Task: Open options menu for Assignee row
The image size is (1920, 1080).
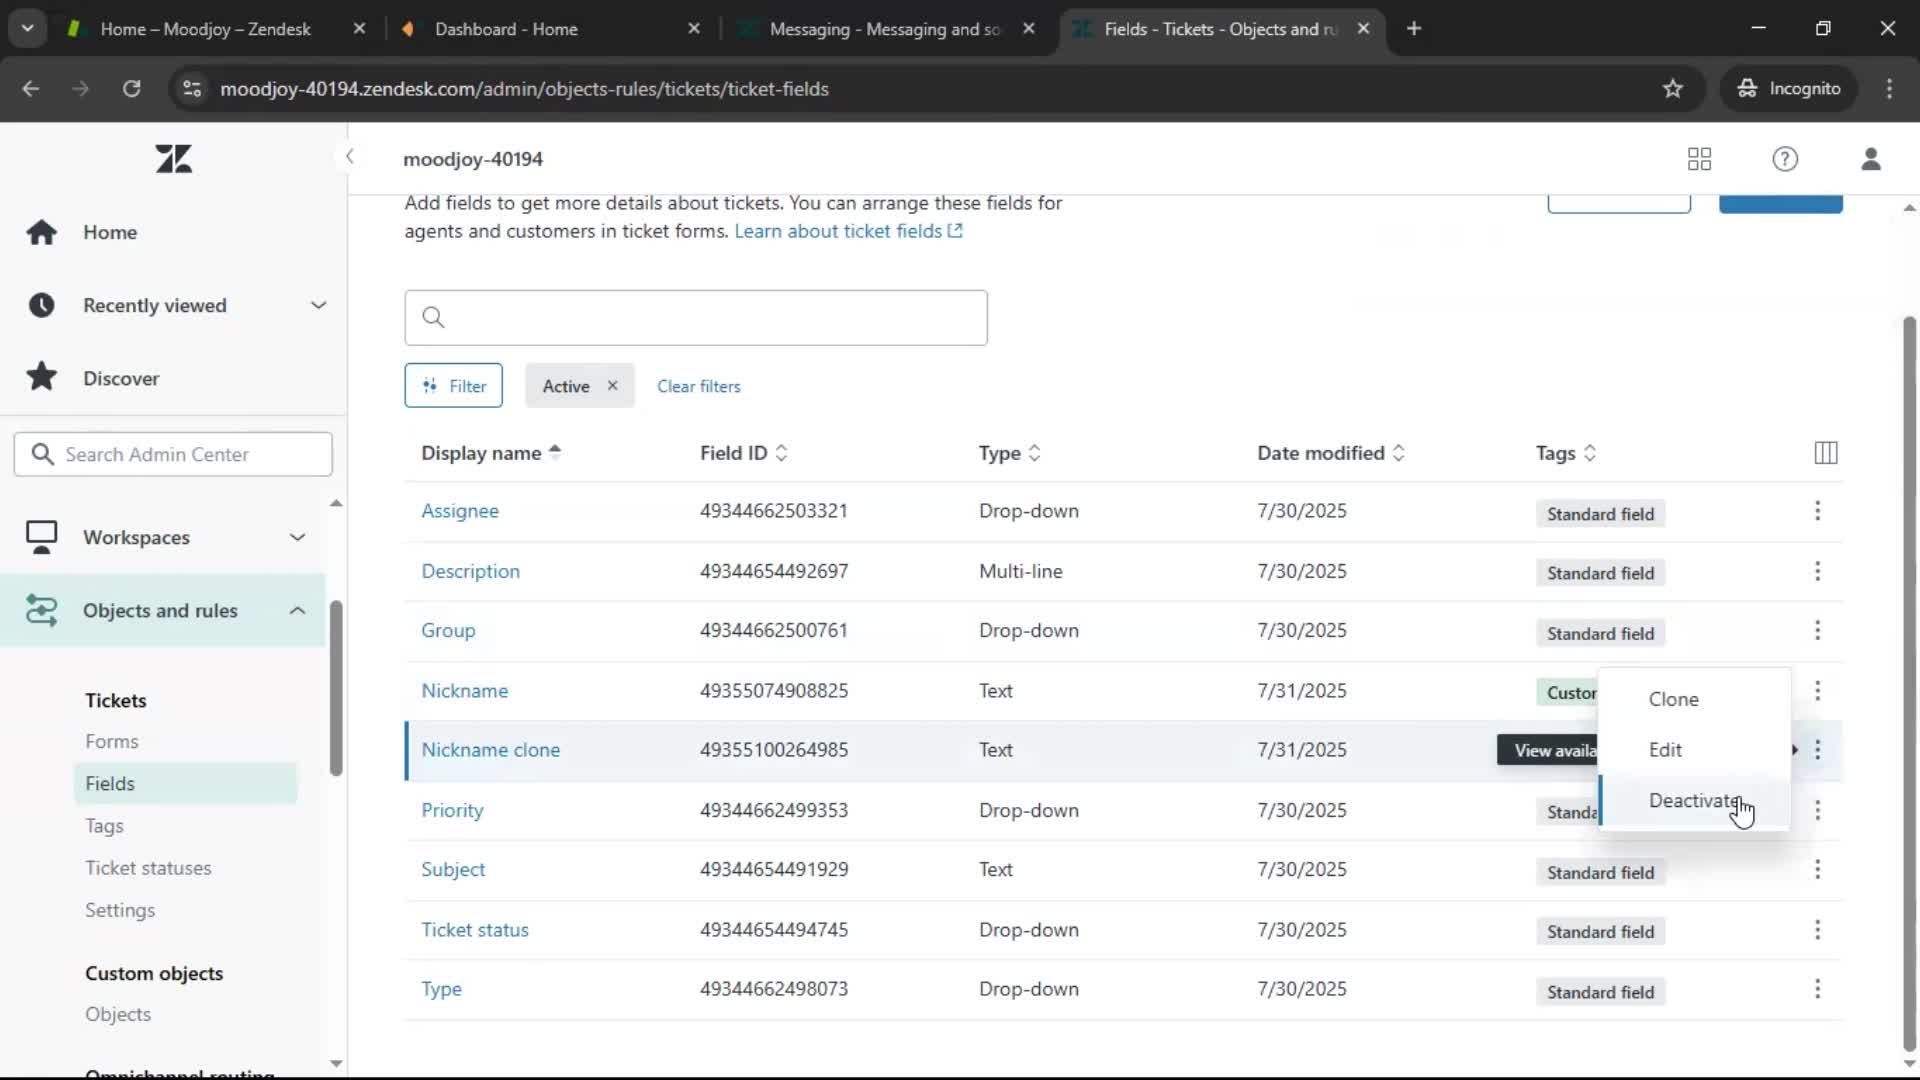Action: click(1817, 511)
